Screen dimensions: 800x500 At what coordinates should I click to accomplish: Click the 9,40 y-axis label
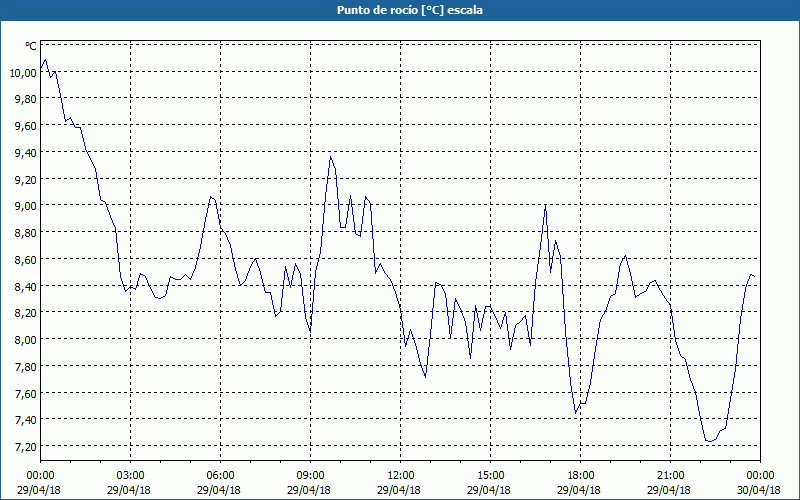coord(26,153)
